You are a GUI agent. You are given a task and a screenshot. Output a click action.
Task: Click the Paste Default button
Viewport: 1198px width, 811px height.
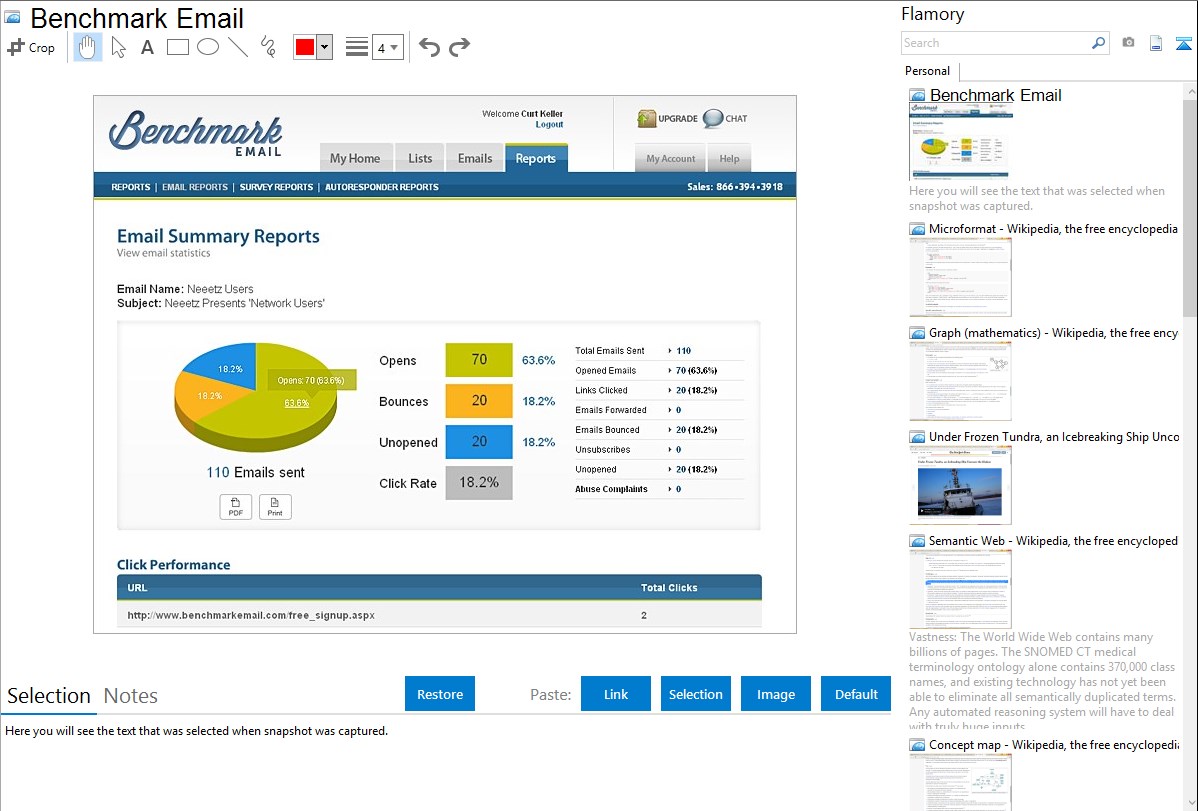tap(856, 694)
